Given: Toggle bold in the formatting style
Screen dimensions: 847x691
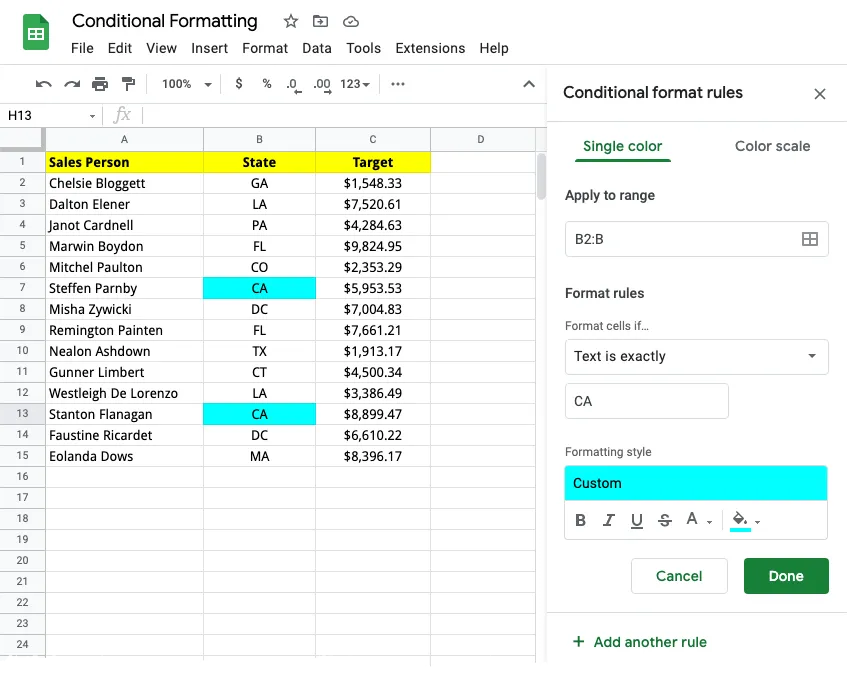Looking at the screenshot, I should [x=580, y=519].
